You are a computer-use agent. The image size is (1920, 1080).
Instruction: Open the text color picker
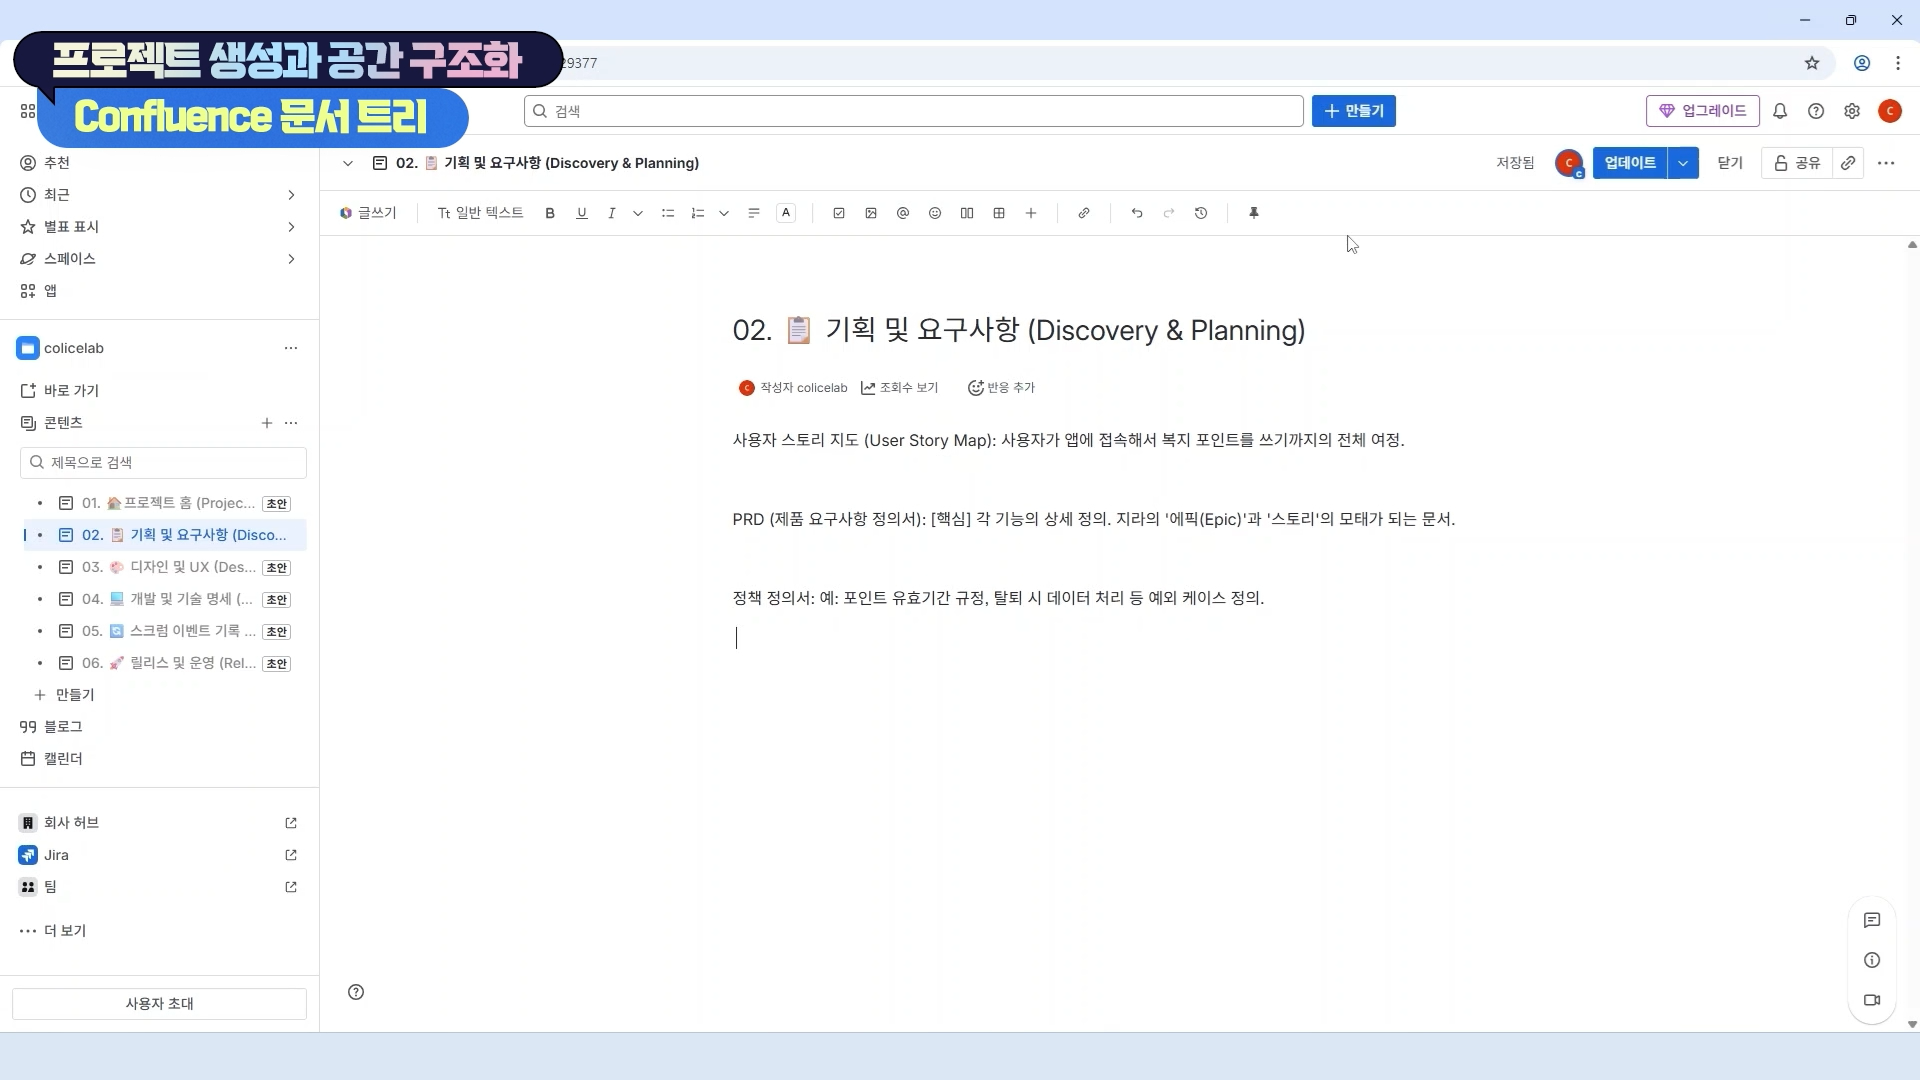pyautogui.click(x=786, y=213)
